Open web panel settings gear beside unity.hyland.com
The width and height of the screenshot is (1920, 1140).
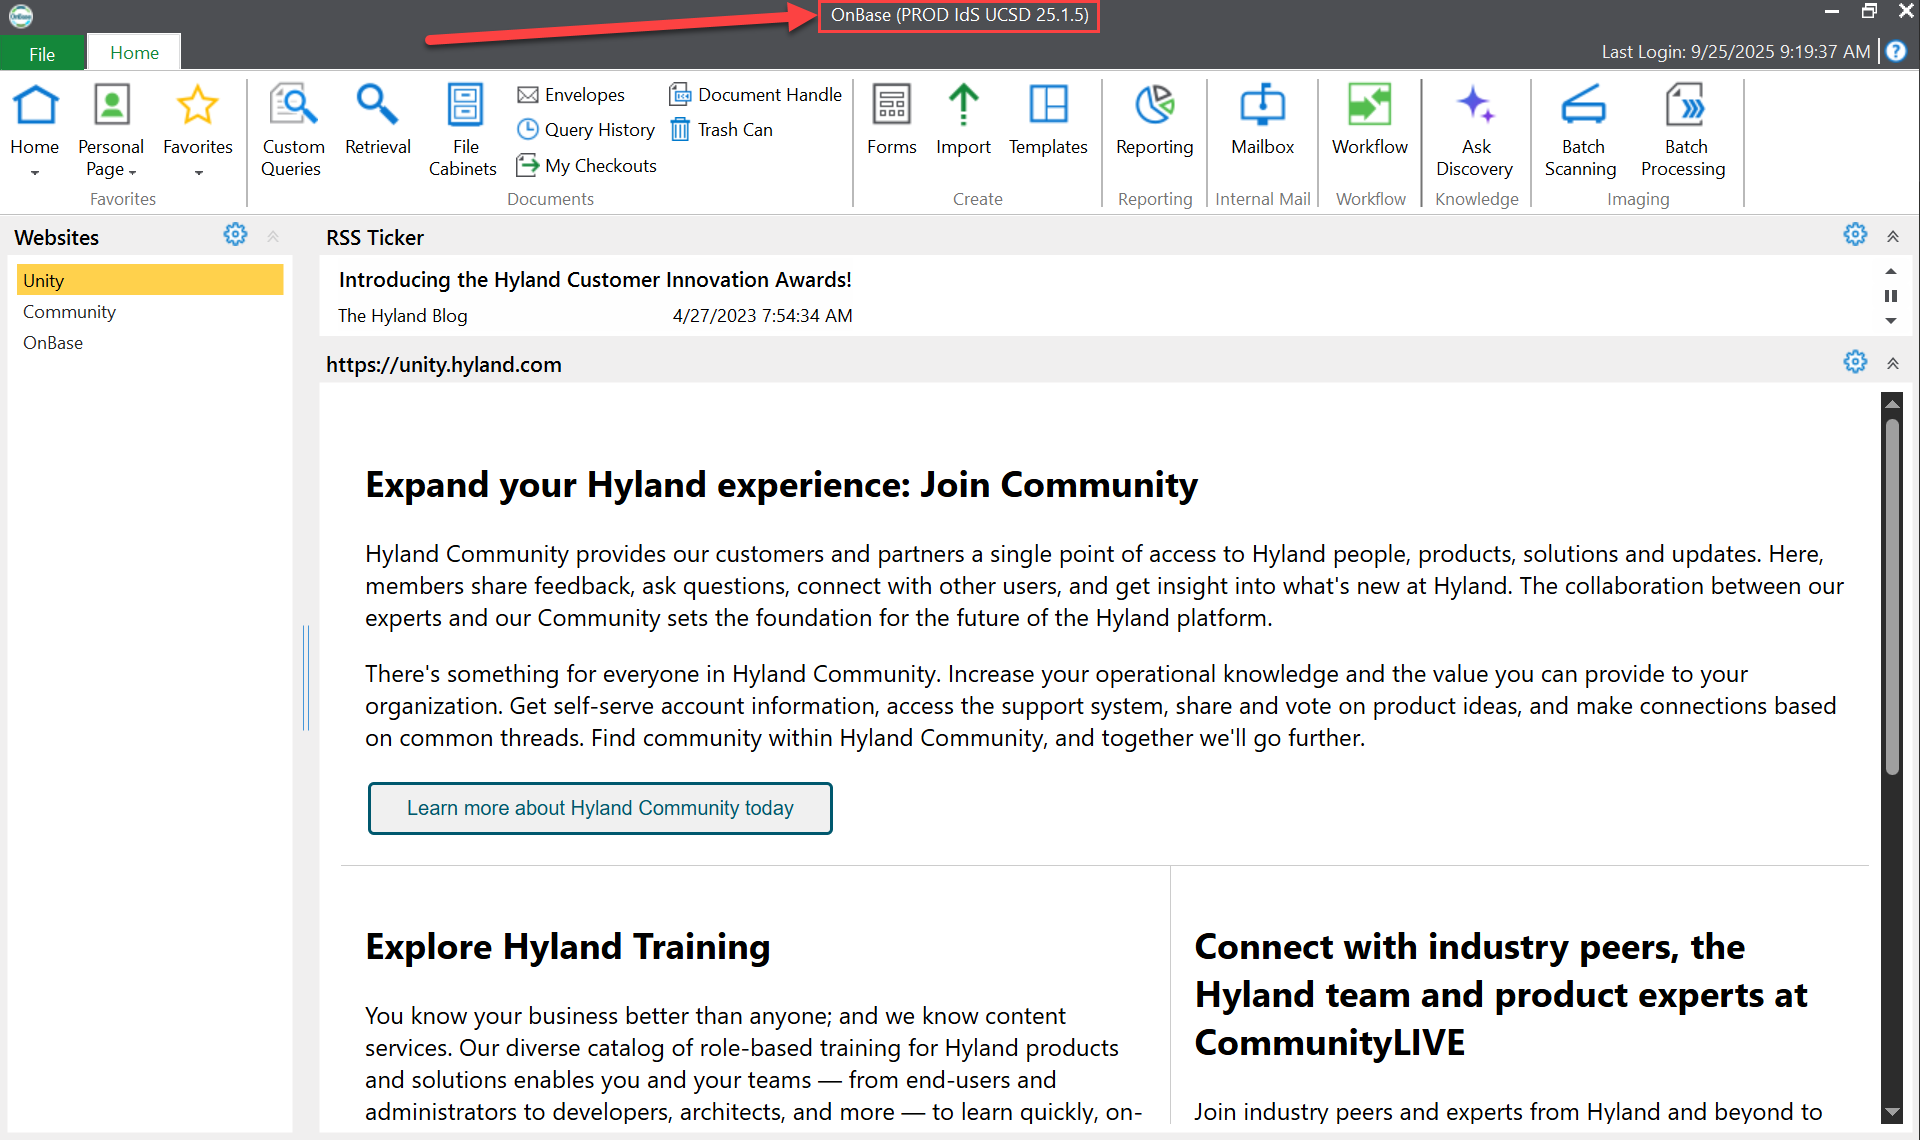pyautogui.click(x=1855, y=362)
